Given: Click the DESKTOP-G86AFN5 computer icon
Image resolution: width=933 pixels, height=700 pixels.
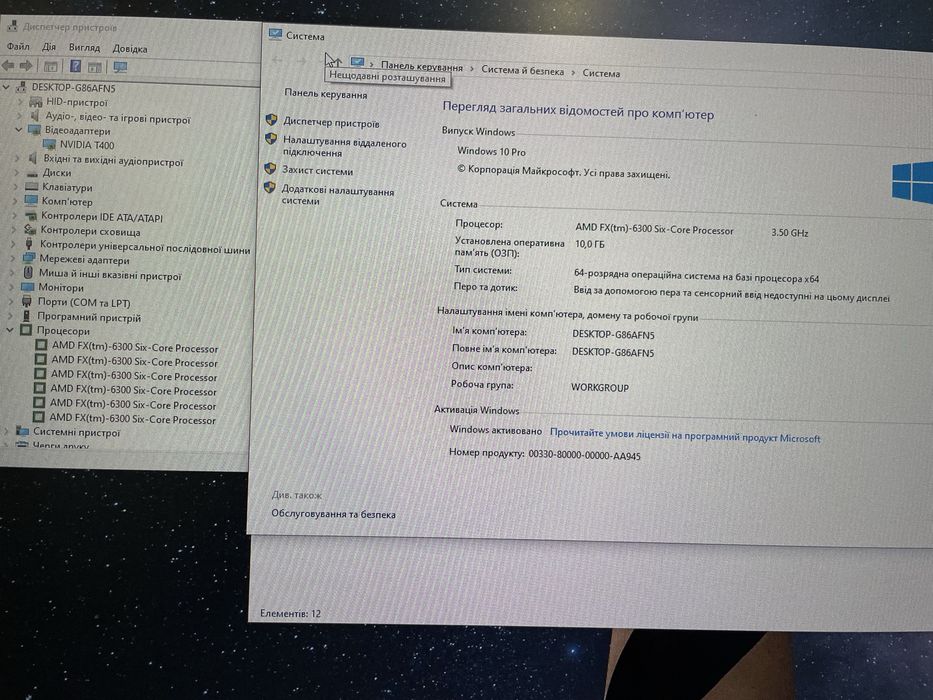Looking at the screenshot, I should tap(21, 88).
